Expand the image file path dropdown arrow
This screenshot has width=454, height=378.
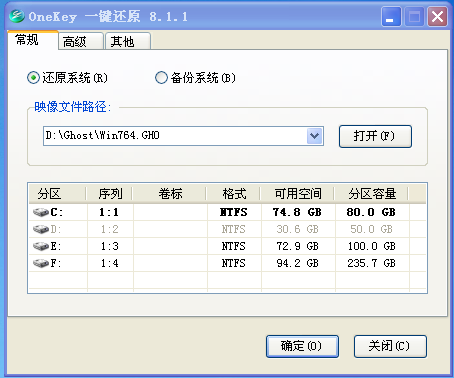(x=314, y=136)
